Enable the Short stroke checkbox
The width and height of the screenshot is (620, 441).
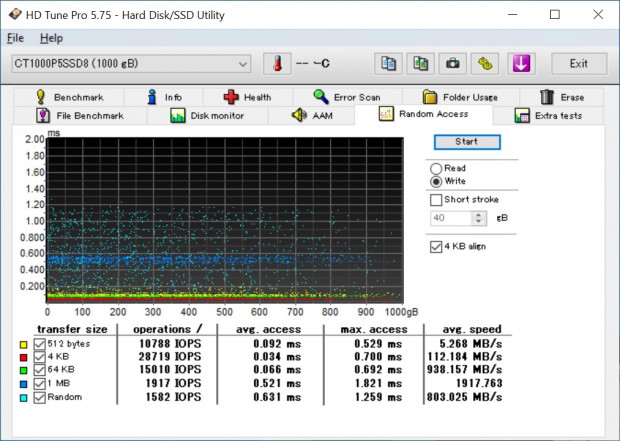click(x=436, y=200)
